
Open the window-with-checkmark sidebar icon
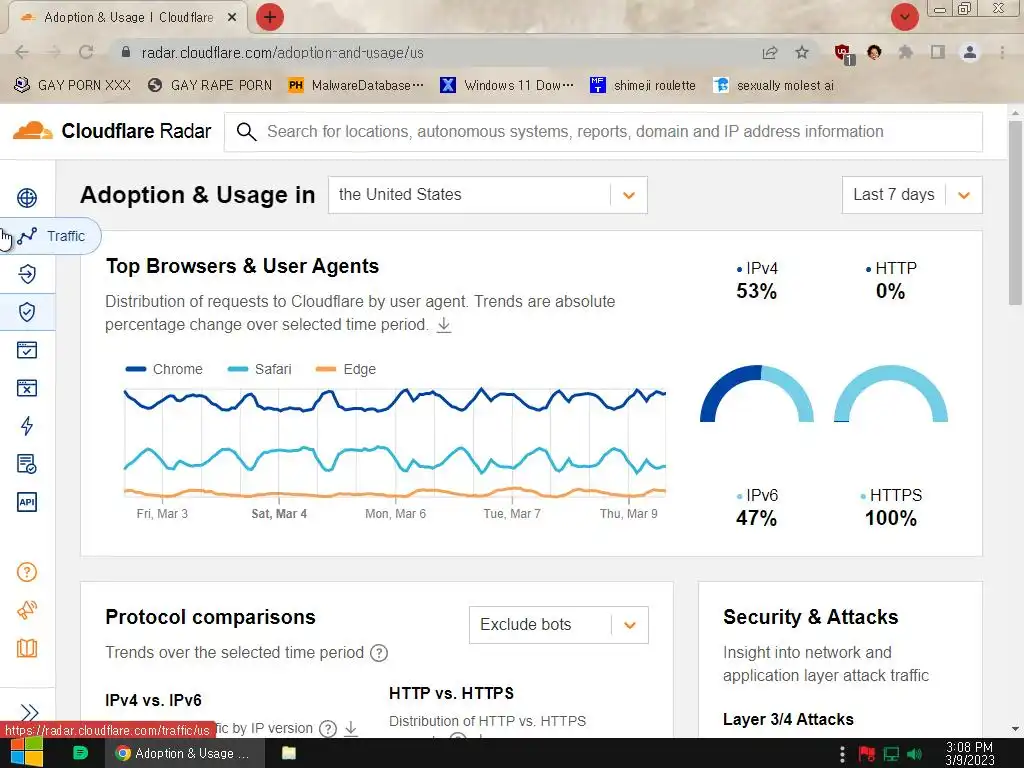click(27, 350)
